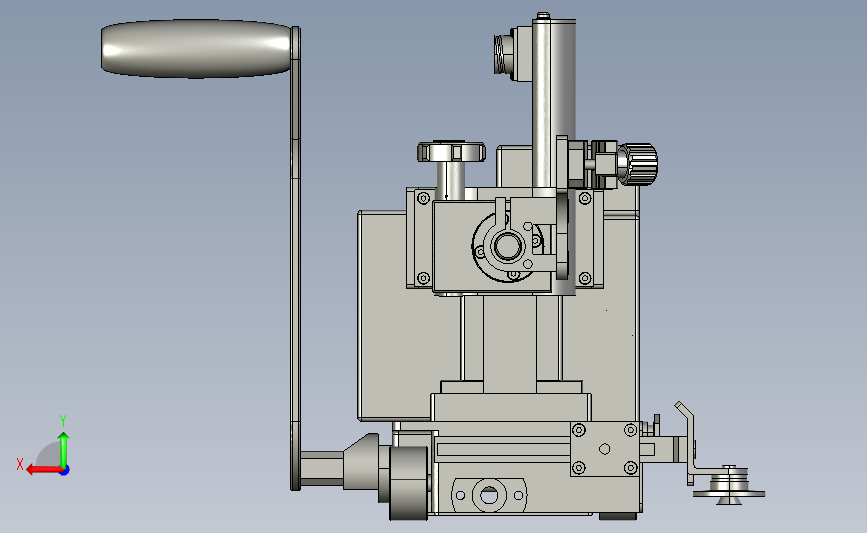Select the square plate with four corner screws
This screenshot has width=867, height=533.
click(605, 449)
